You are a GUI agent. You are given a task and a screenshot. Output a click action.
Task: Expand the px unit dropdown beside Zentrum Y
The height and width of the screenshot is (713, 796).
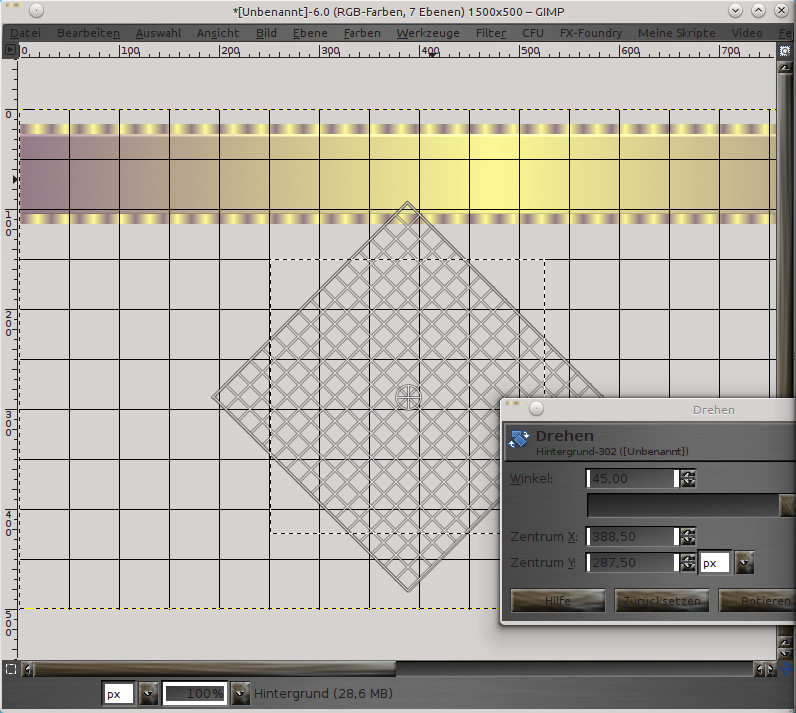pos(743,563)
